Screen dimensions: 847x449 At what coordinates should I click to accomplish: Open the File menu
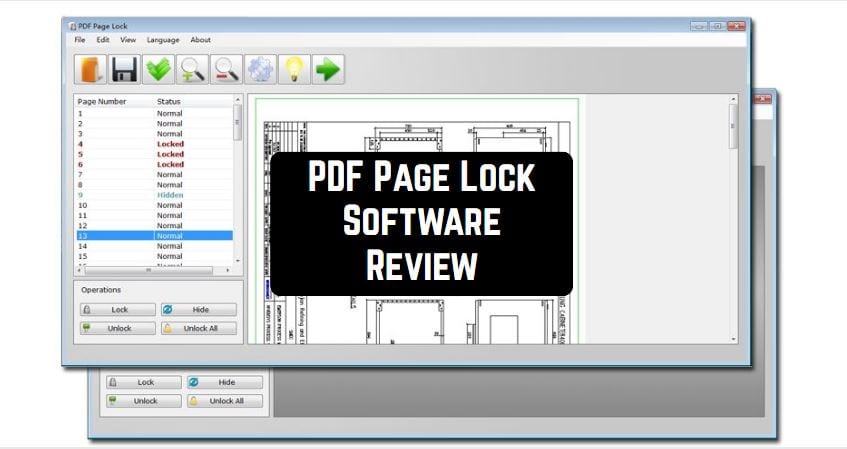tap(80, 40)
